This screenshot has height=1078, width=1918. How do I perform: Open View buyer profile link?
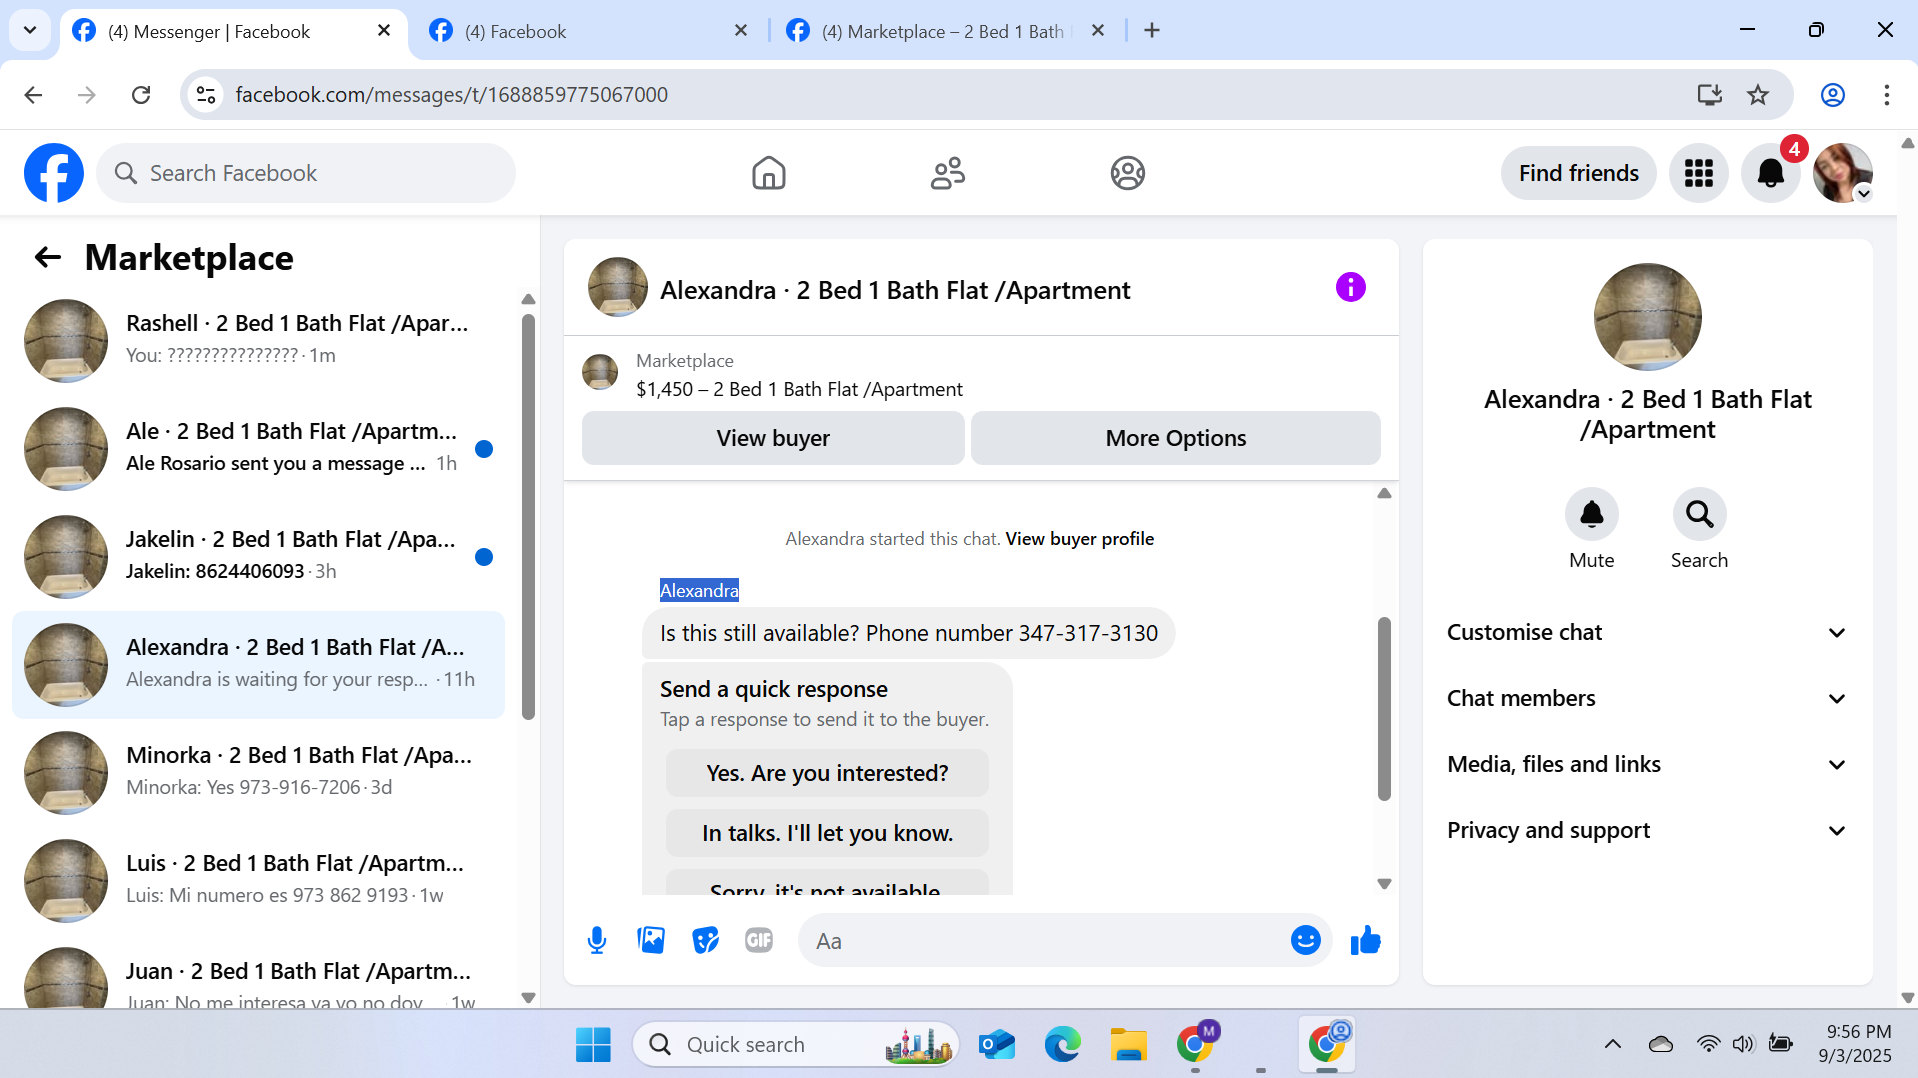coord(1079,539)
